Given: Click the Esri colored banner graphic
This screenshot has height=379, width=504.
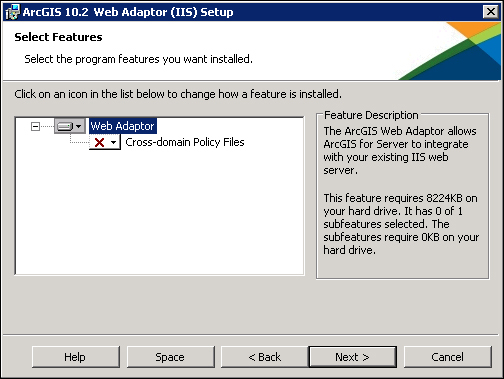Looking at the screenshot, I should click(x=449, y=51).
